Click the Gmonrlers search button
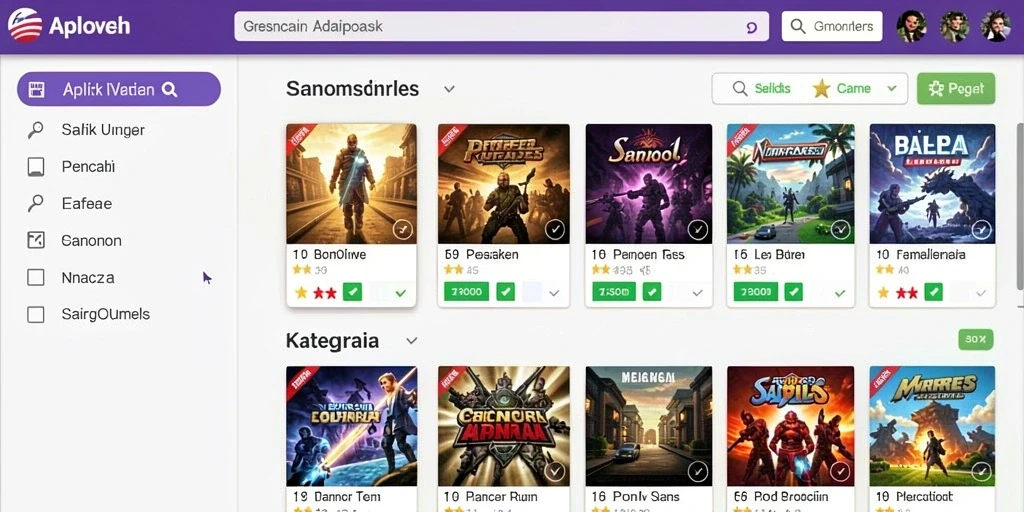 (832, 26)
